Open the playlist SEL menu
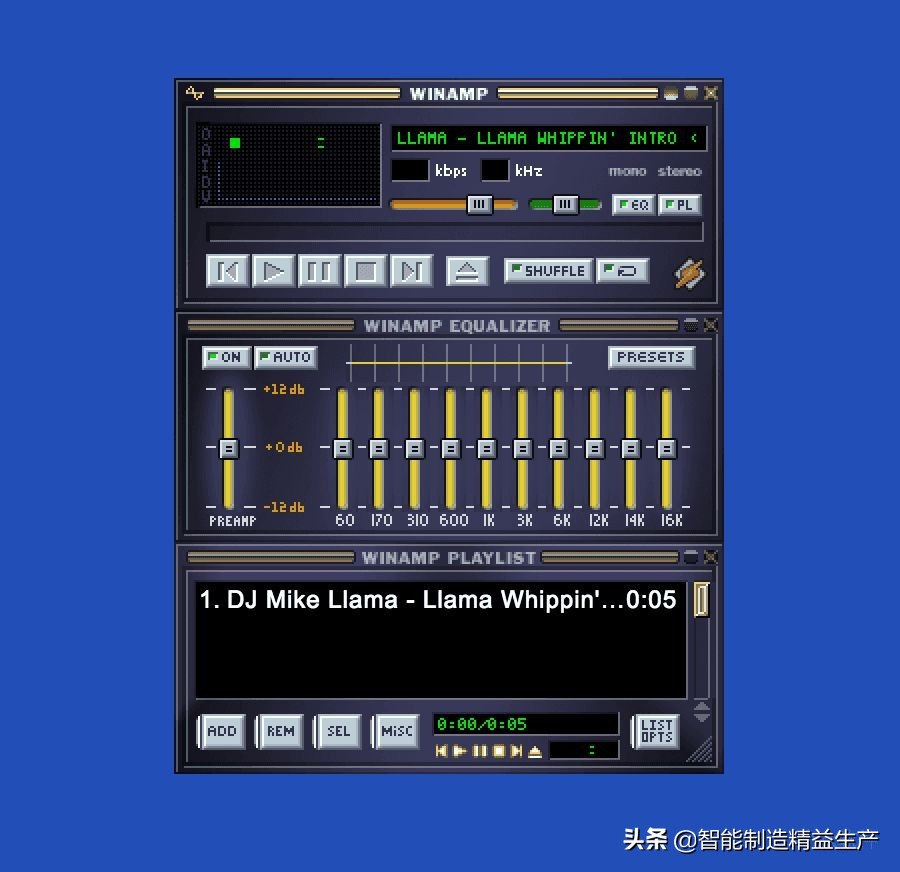Viewport: 900px width, 872px height. pos(338,731)
